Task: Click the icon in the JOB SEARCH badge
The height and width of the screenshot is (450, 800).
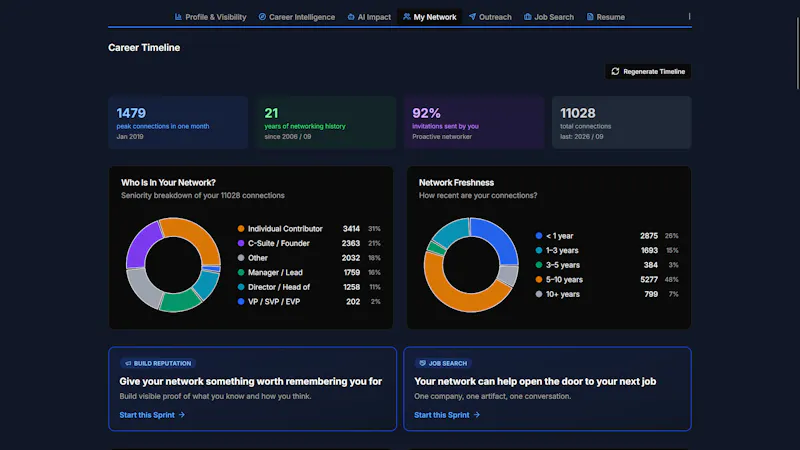Action: pos(422,363)
